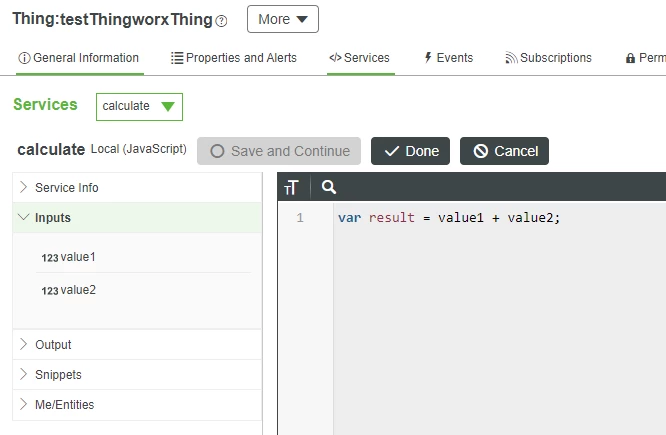
Task: Click the Local (JavaScript) label
Action: 138,149
